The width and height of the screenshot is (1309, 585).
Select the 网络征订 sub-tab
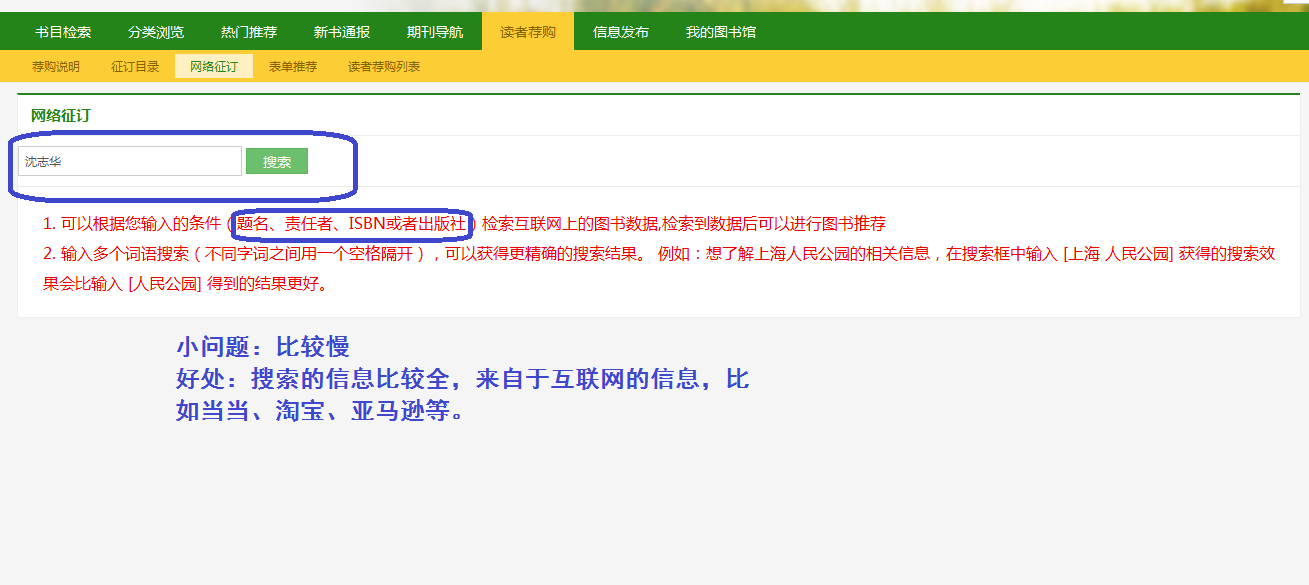[214, 67]
